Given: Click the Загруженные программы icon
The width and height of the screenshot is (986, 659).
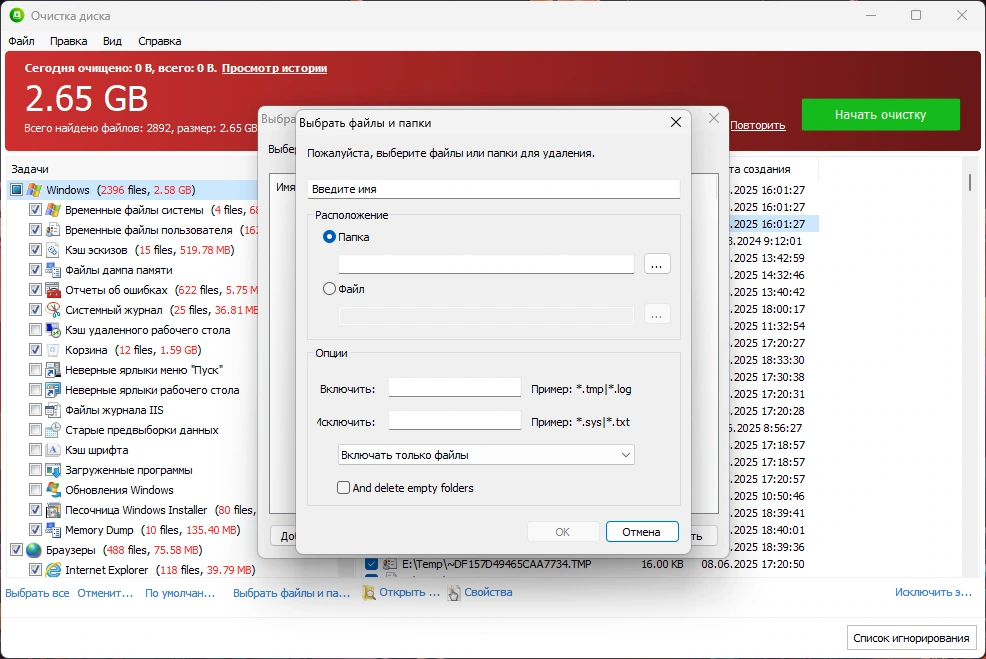Looking at the screenshot, I should (x=53, y=470).
